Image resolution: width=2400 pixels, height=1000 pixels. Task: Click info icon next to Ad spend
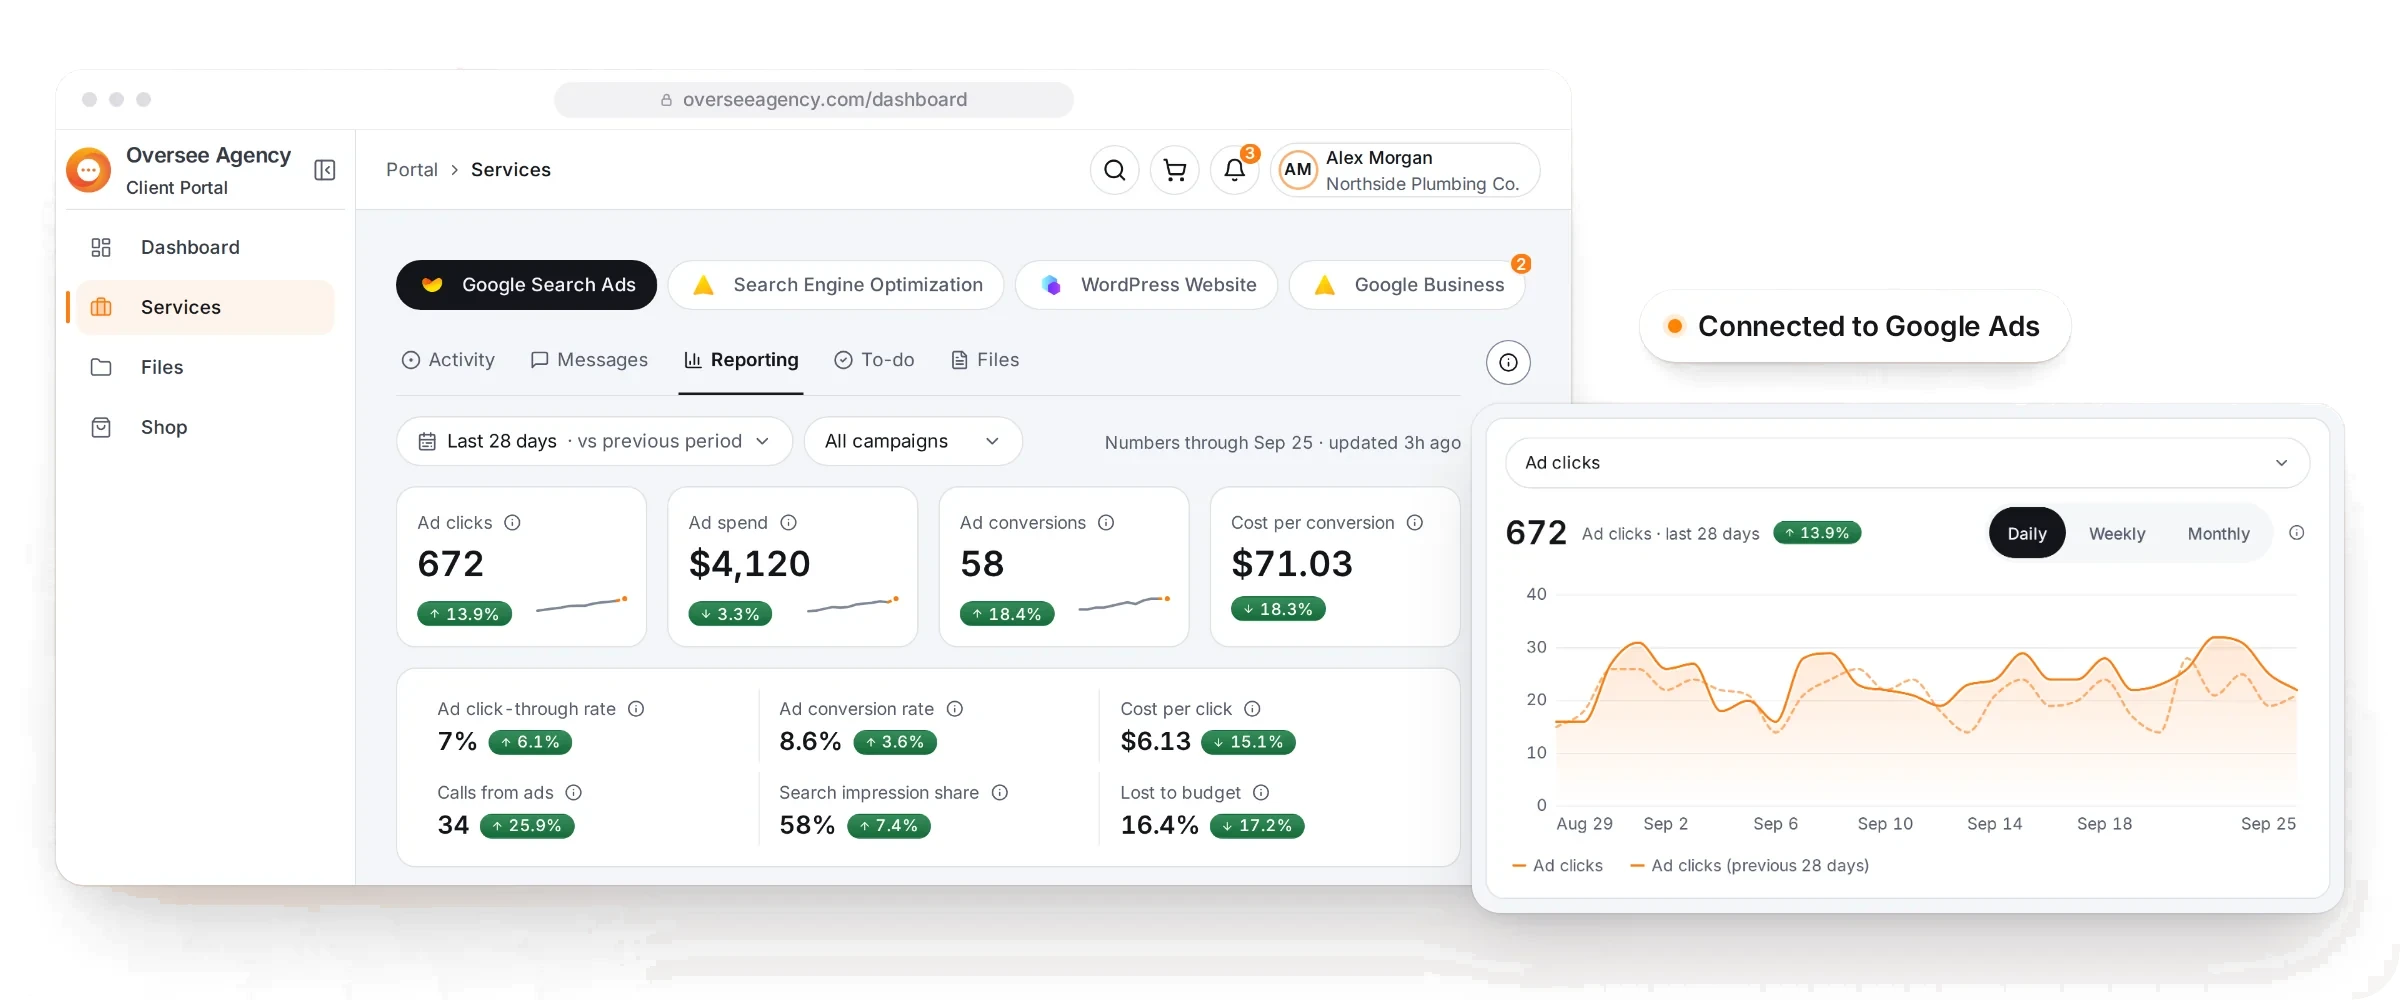[x=788, y=522]
